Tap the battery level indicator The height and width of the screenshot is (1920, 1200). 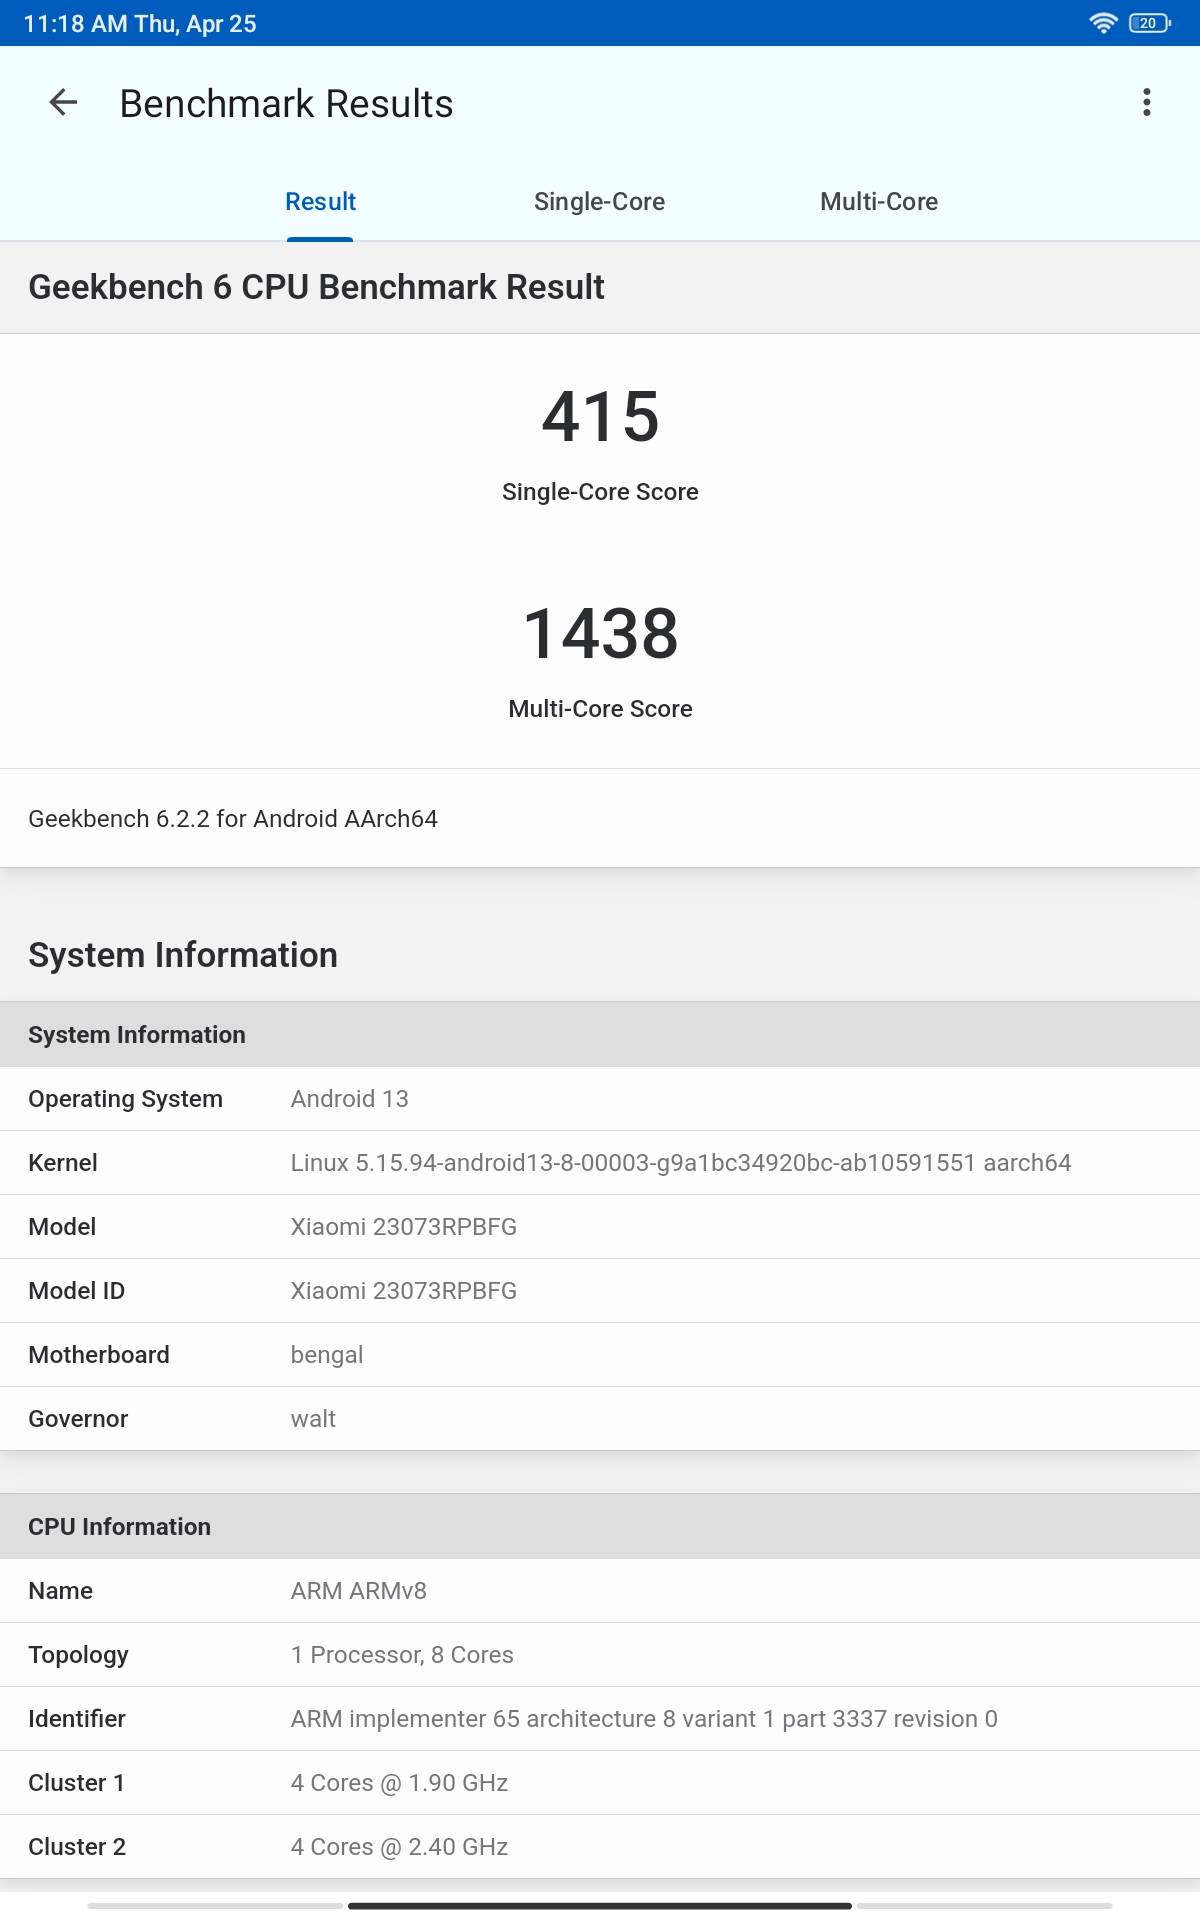[x=1148, y=23]
